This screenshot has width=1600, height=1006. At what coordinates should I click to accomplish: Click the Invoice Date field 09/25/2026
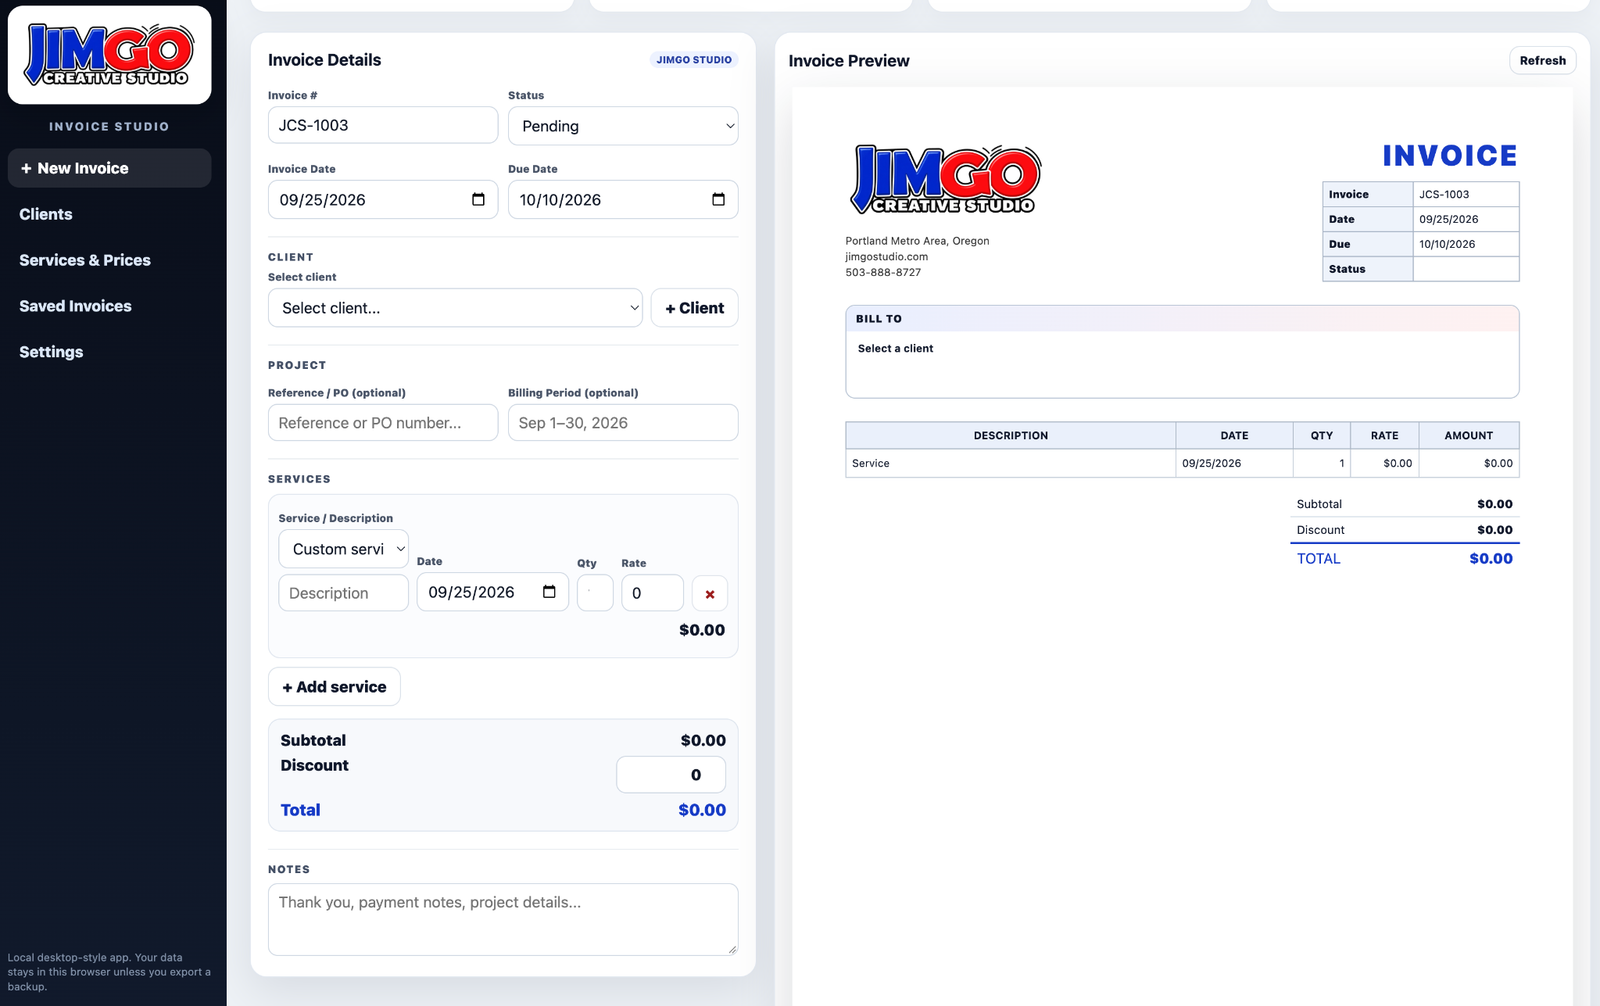(383, 200)
